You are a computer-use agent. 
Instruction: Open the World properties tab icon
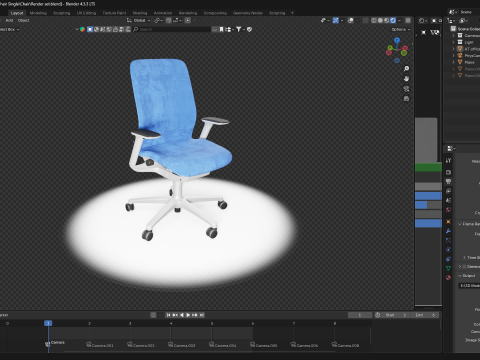pos(448,210)
